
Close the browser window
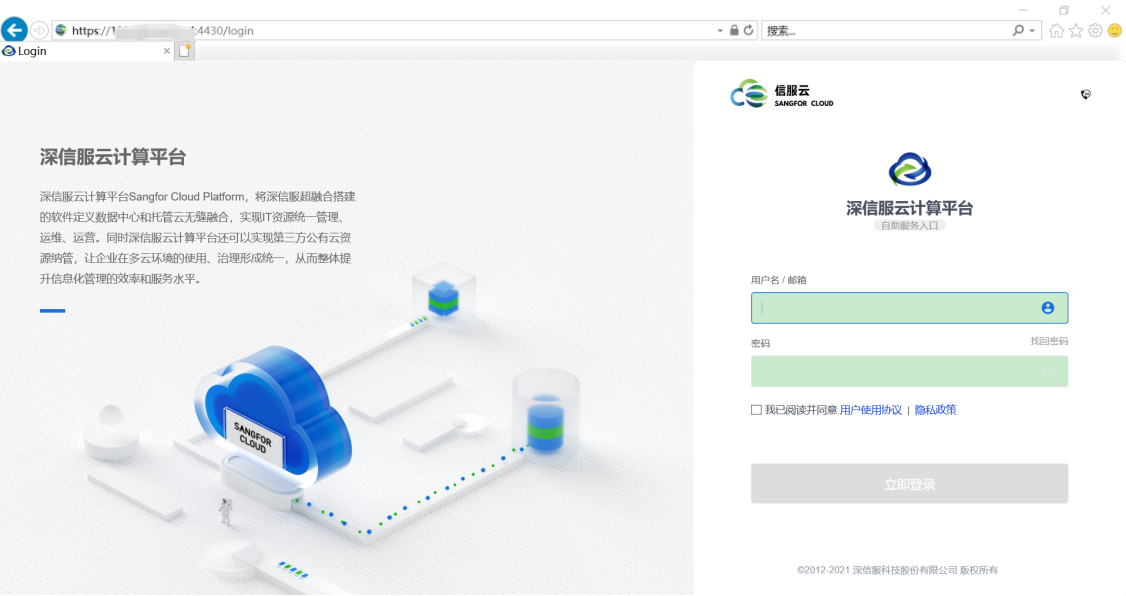(x=1106, y=10)
